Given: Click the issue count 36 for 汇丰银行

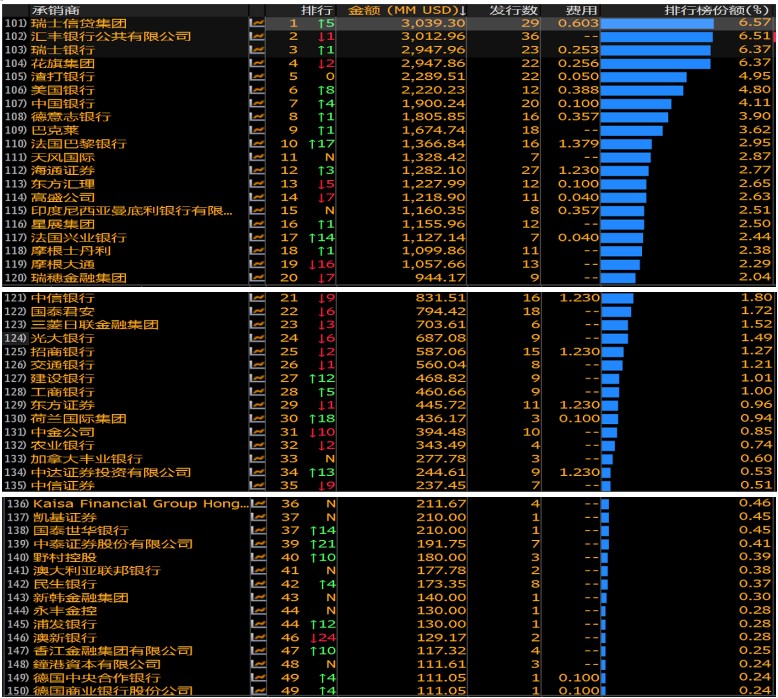Looking at the screenshot, I should coord(530,36).
